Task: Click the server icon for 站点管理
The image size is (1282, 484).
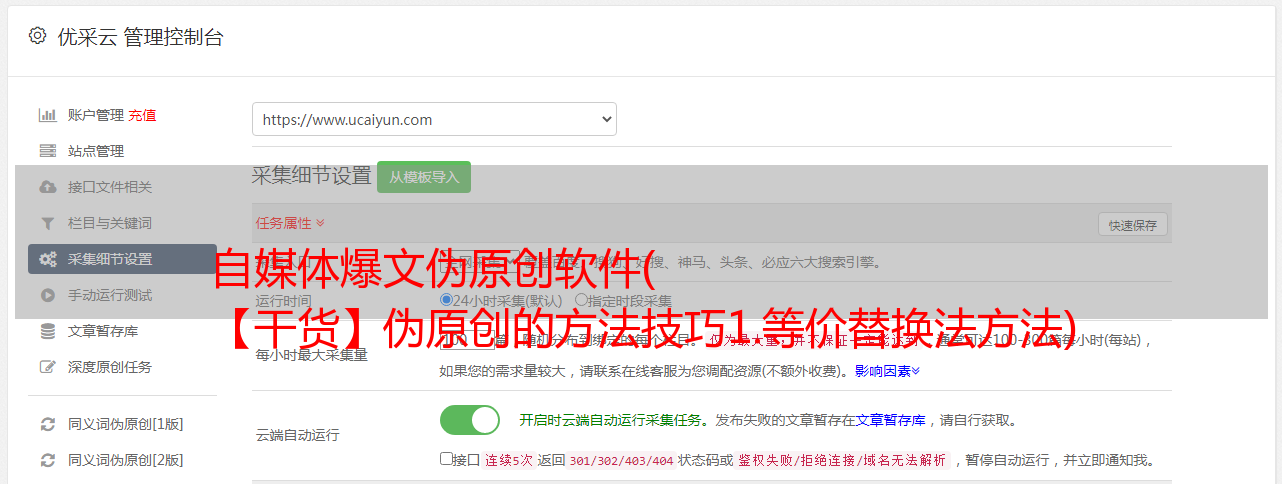Action: click(x=47, y=151)
